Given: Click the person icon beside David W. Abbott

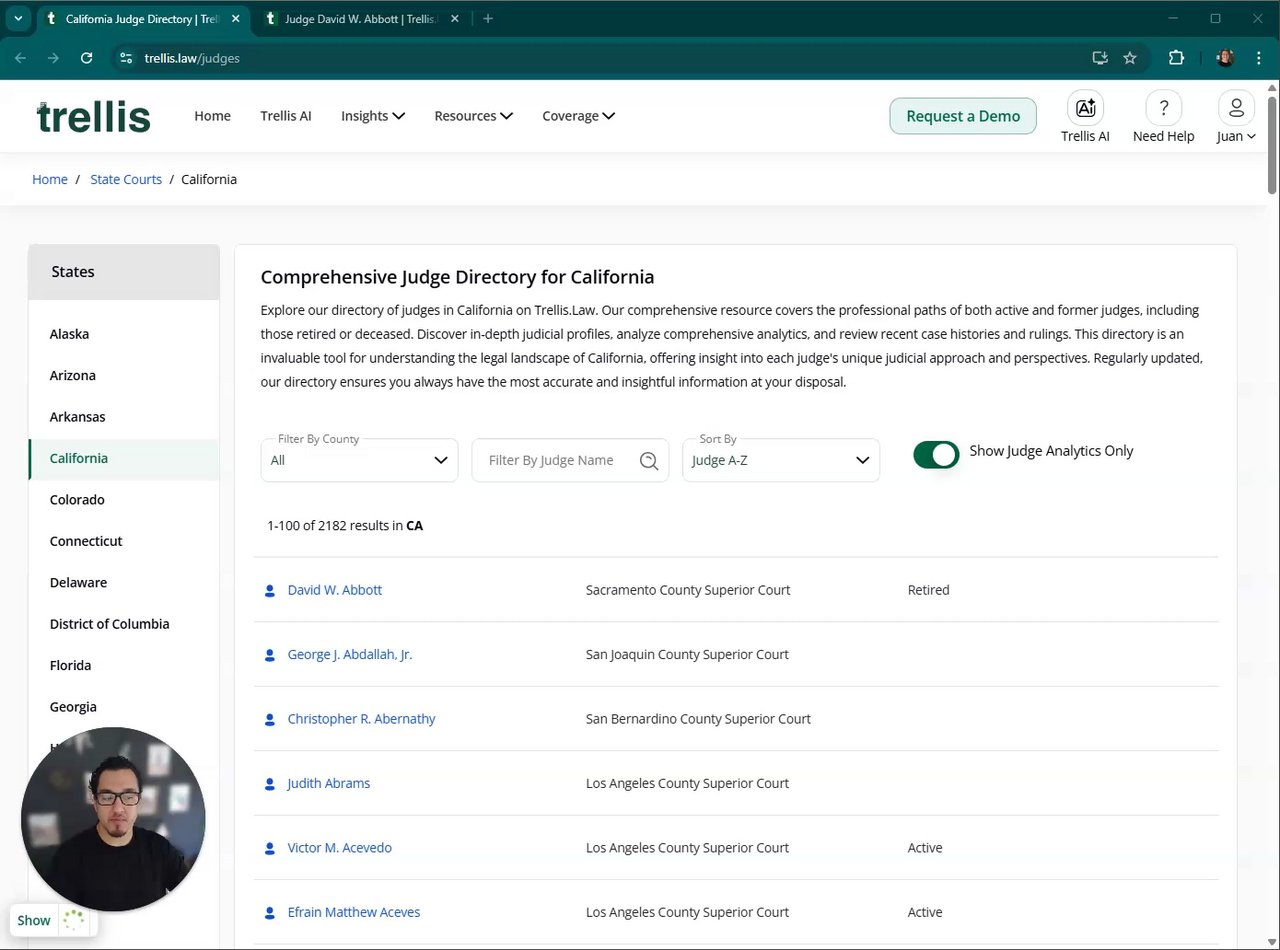Looking at the screenshot, I should point(269,591).
